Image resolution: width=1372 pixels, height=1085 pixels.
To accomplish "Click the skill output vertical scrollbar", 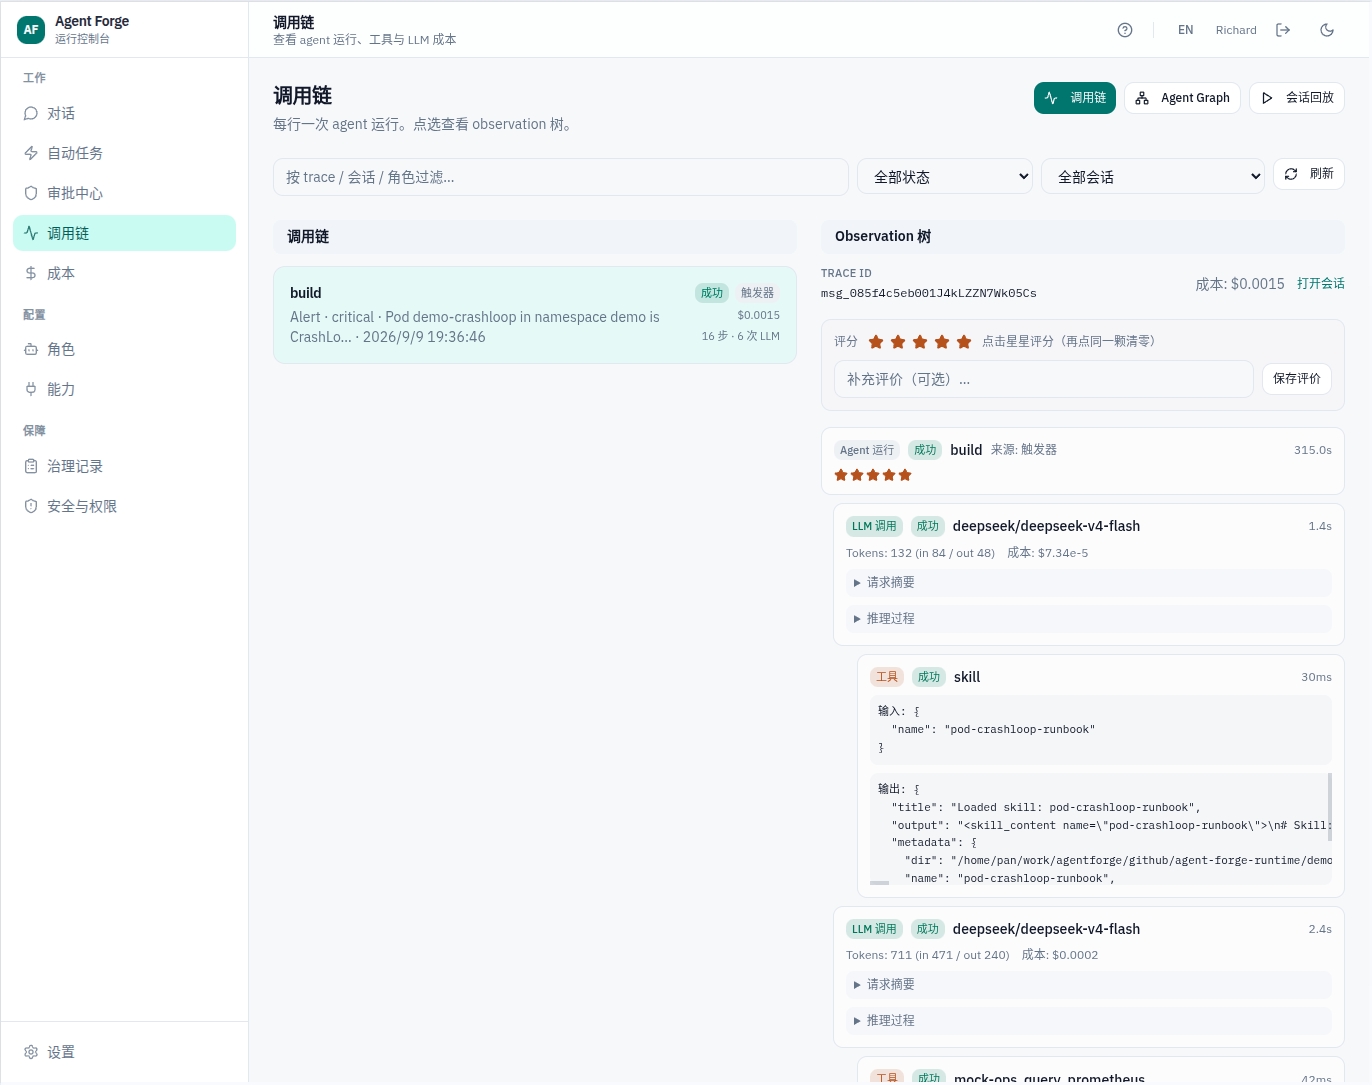I will pyautogui.click(x=1329, y=807).
